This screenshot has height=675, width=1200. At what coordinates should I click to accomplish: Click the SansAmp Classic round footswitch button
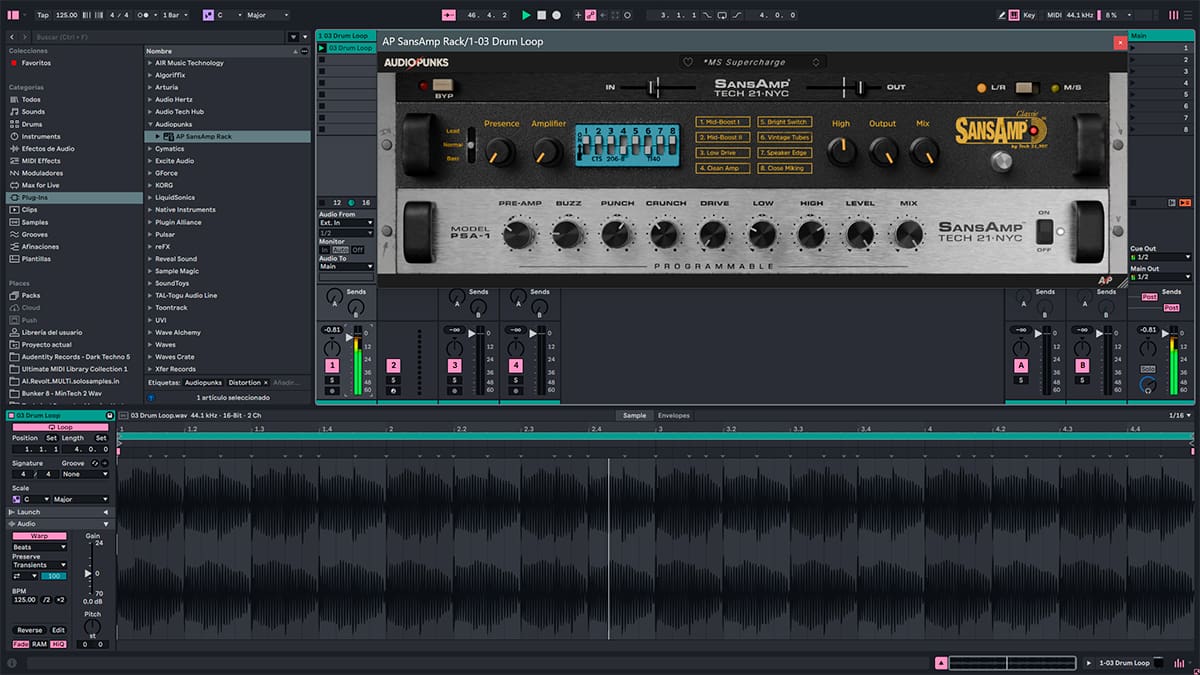[x=1001, y=161]
